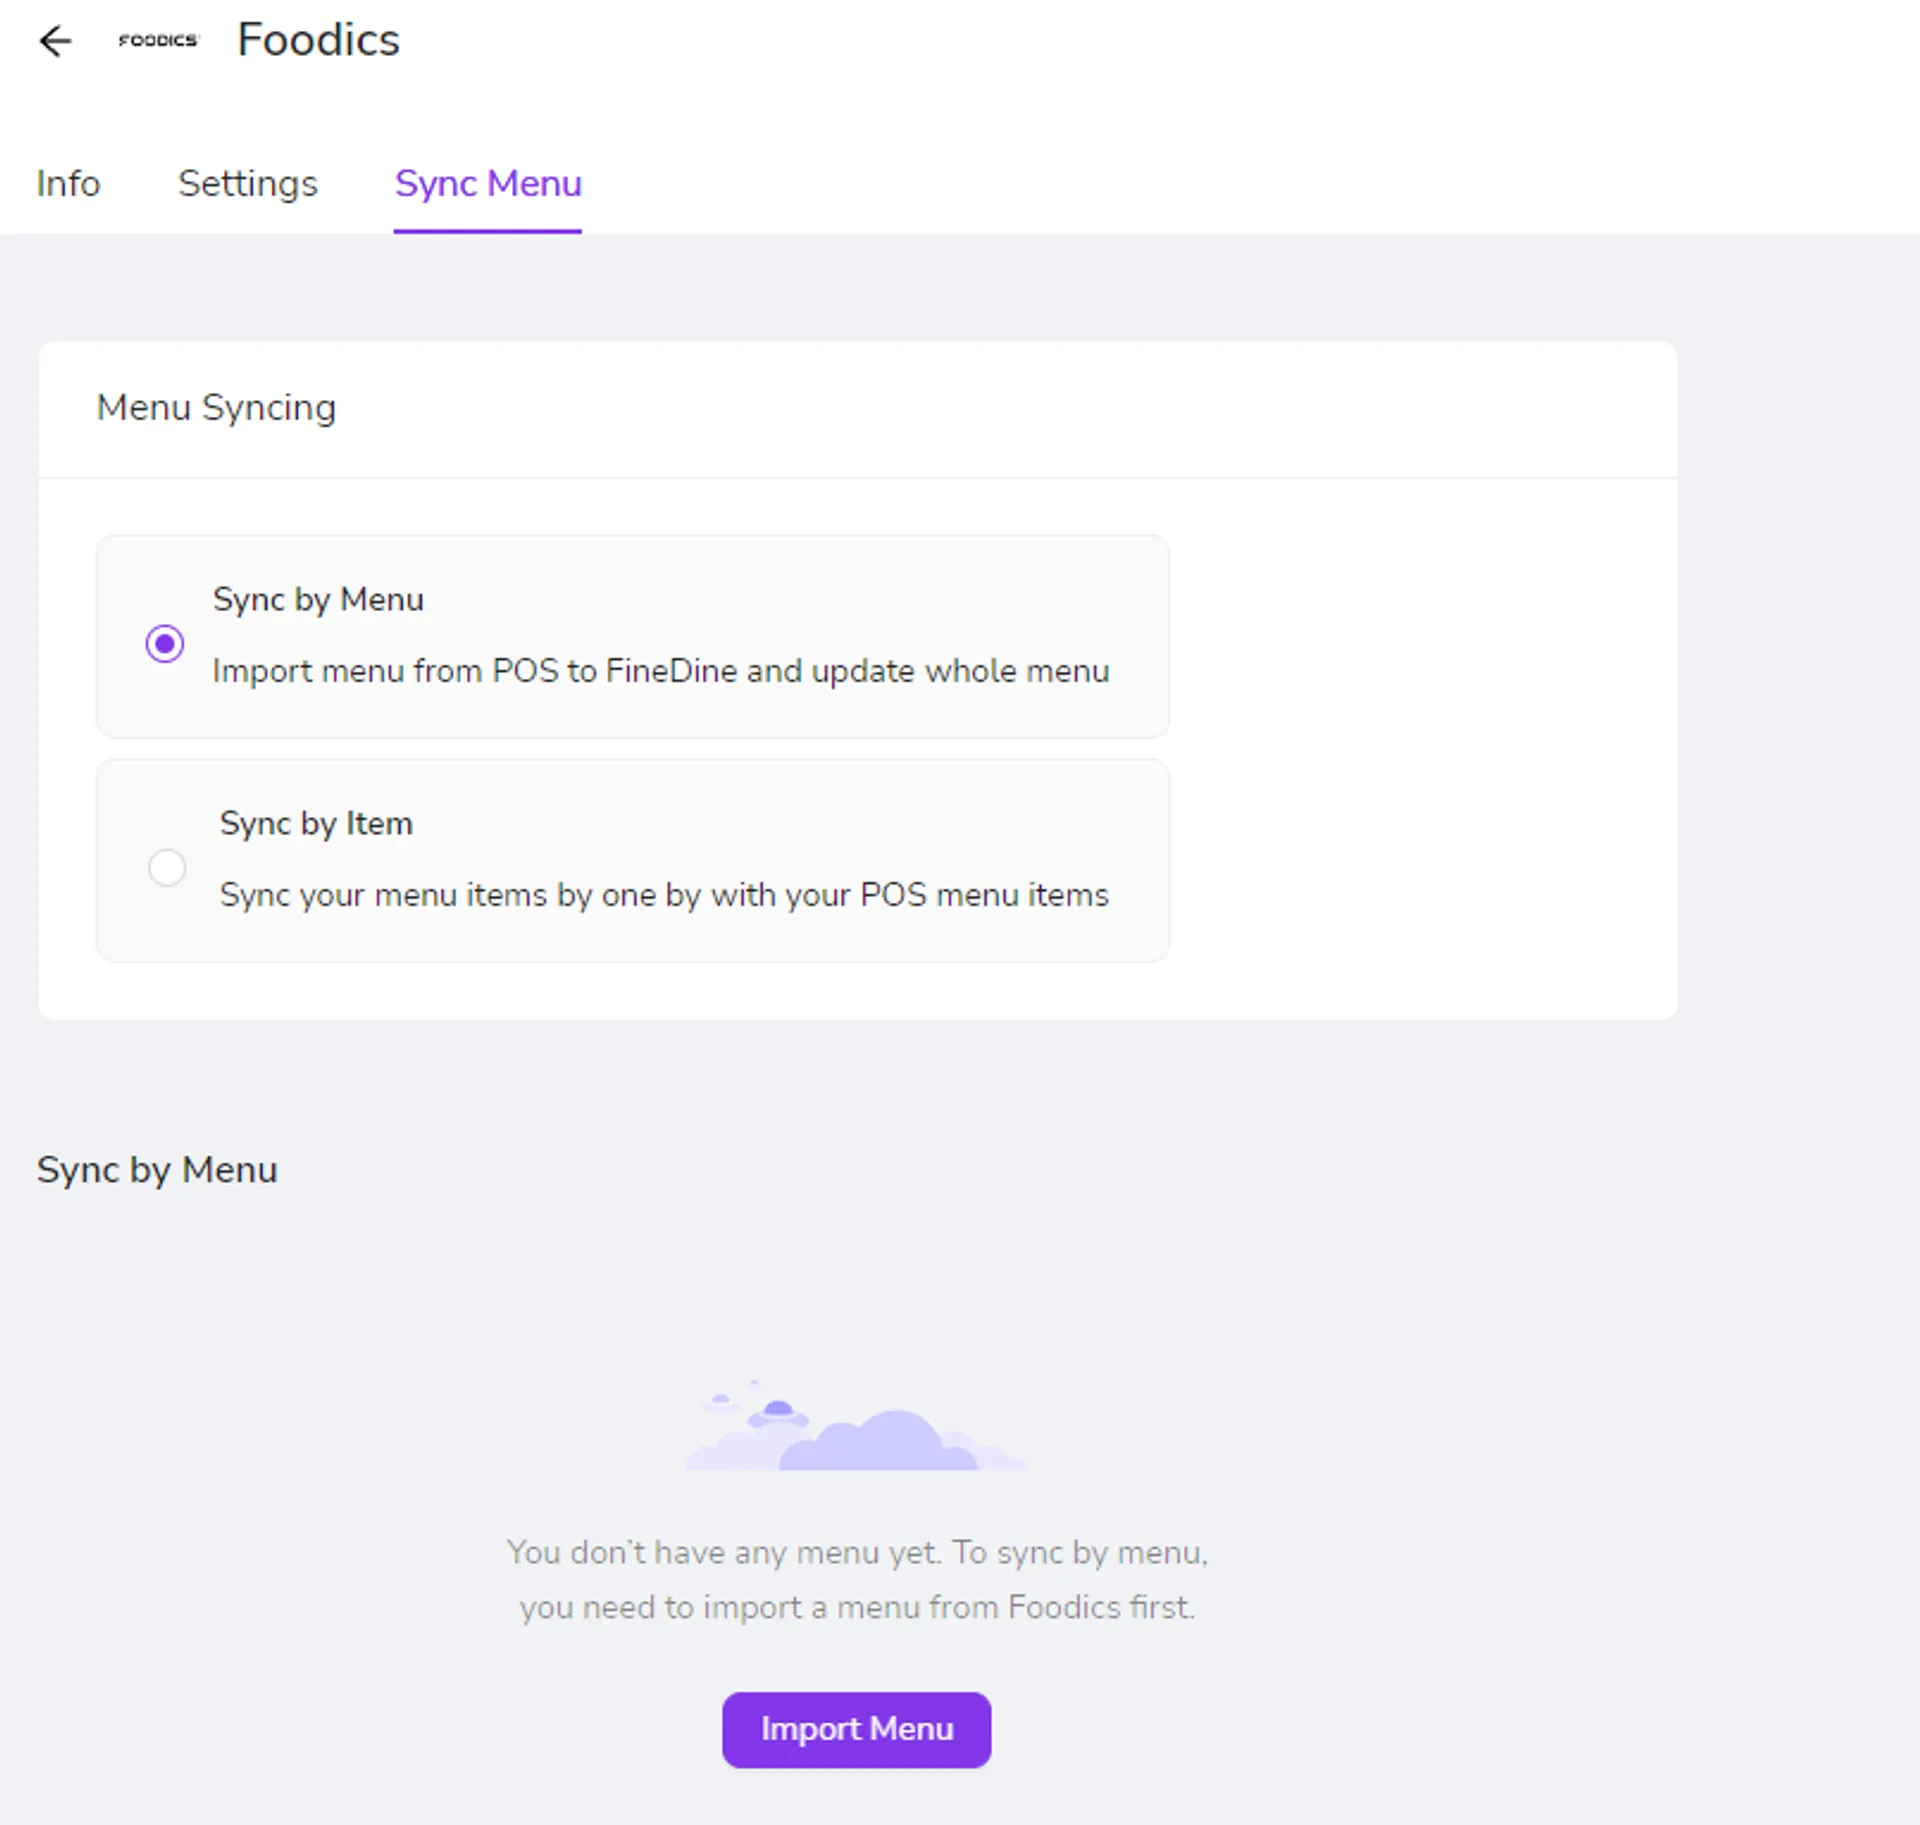
Task: Click the Import Menu button
Action: [x=857, y=1729]
